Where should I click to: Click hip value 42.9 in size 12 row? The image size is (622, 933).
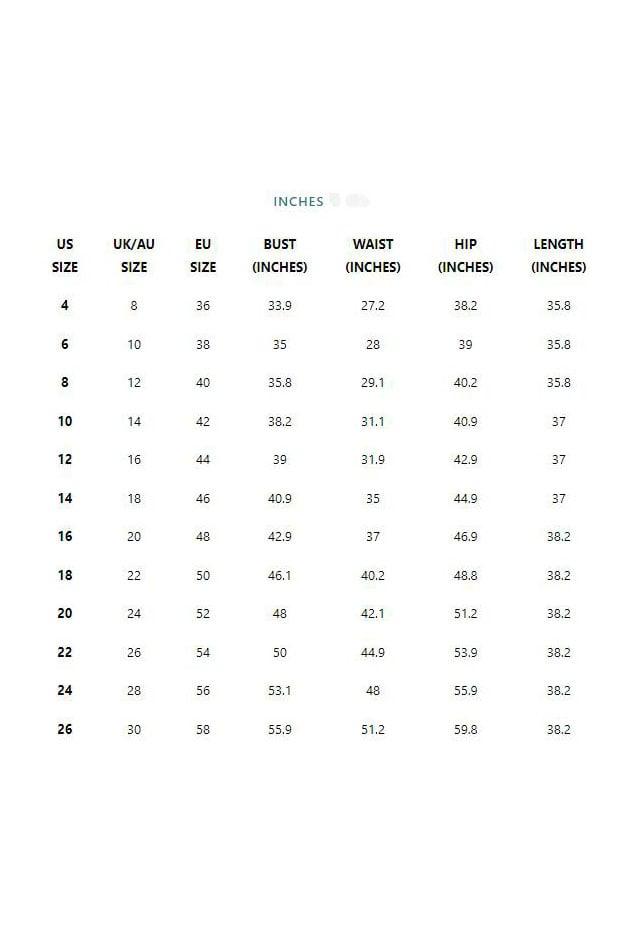(465, 459)
